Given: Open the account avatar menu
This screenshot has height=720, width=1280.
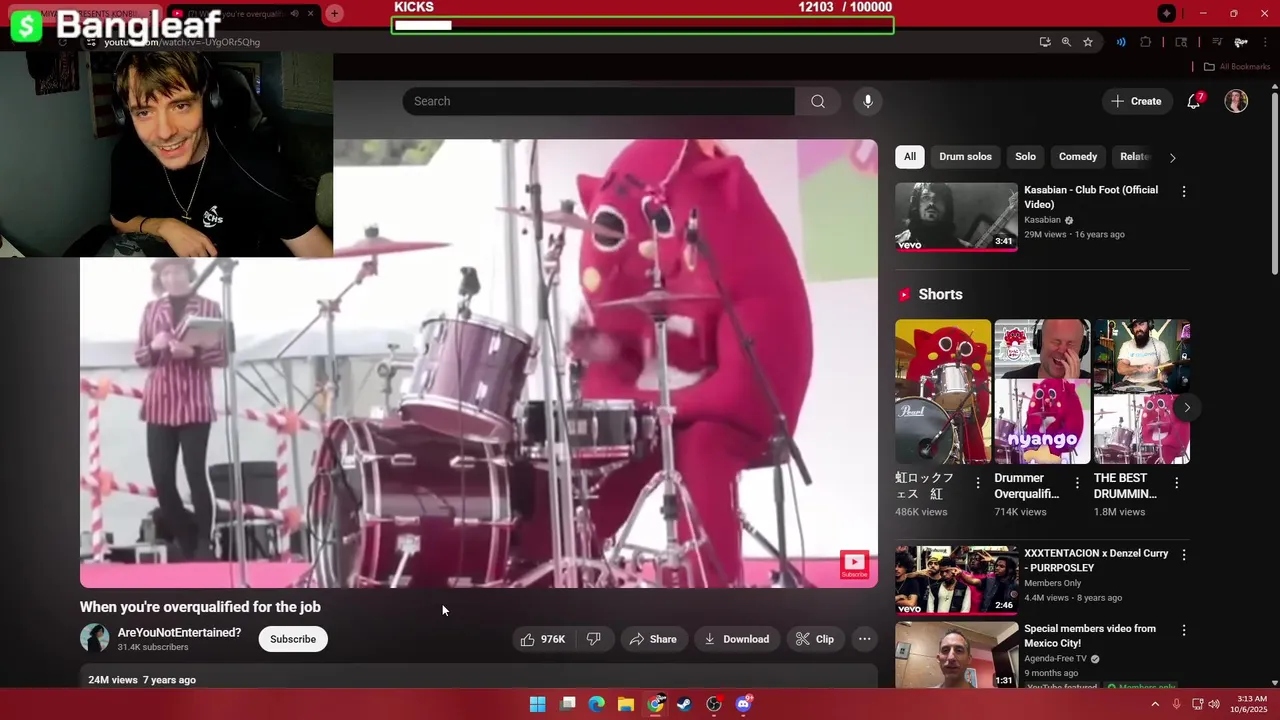Looking at the screenshot, I should point(1236,101).
